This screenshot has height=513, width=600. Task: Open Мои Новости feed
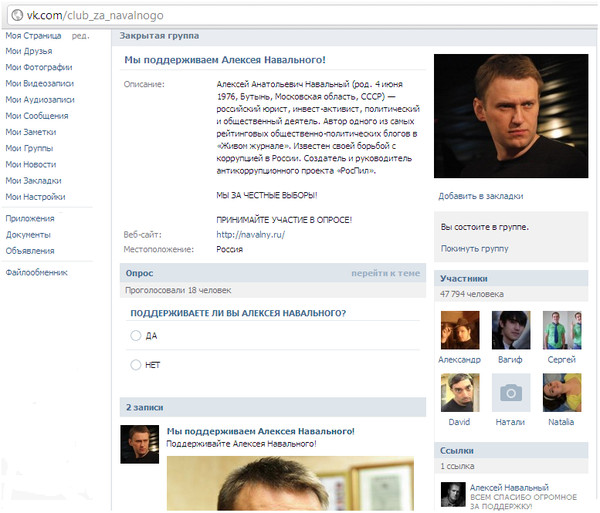31,164
